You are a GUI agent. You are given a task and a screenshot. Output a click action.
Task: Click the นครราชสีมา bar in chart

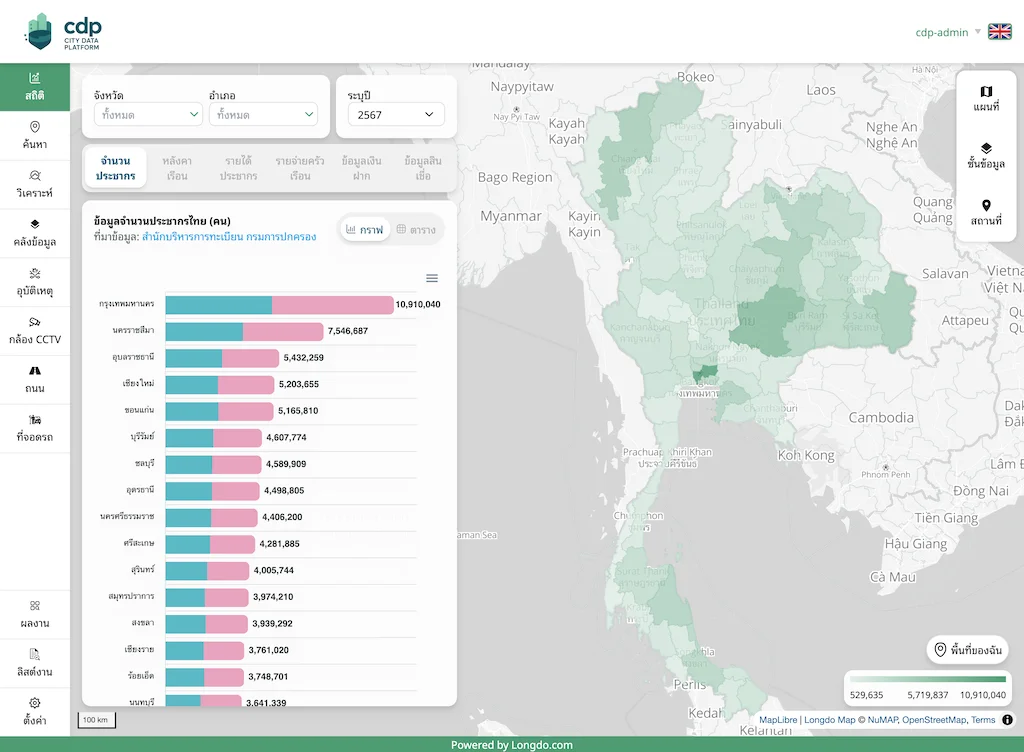[x=244, y=332]
